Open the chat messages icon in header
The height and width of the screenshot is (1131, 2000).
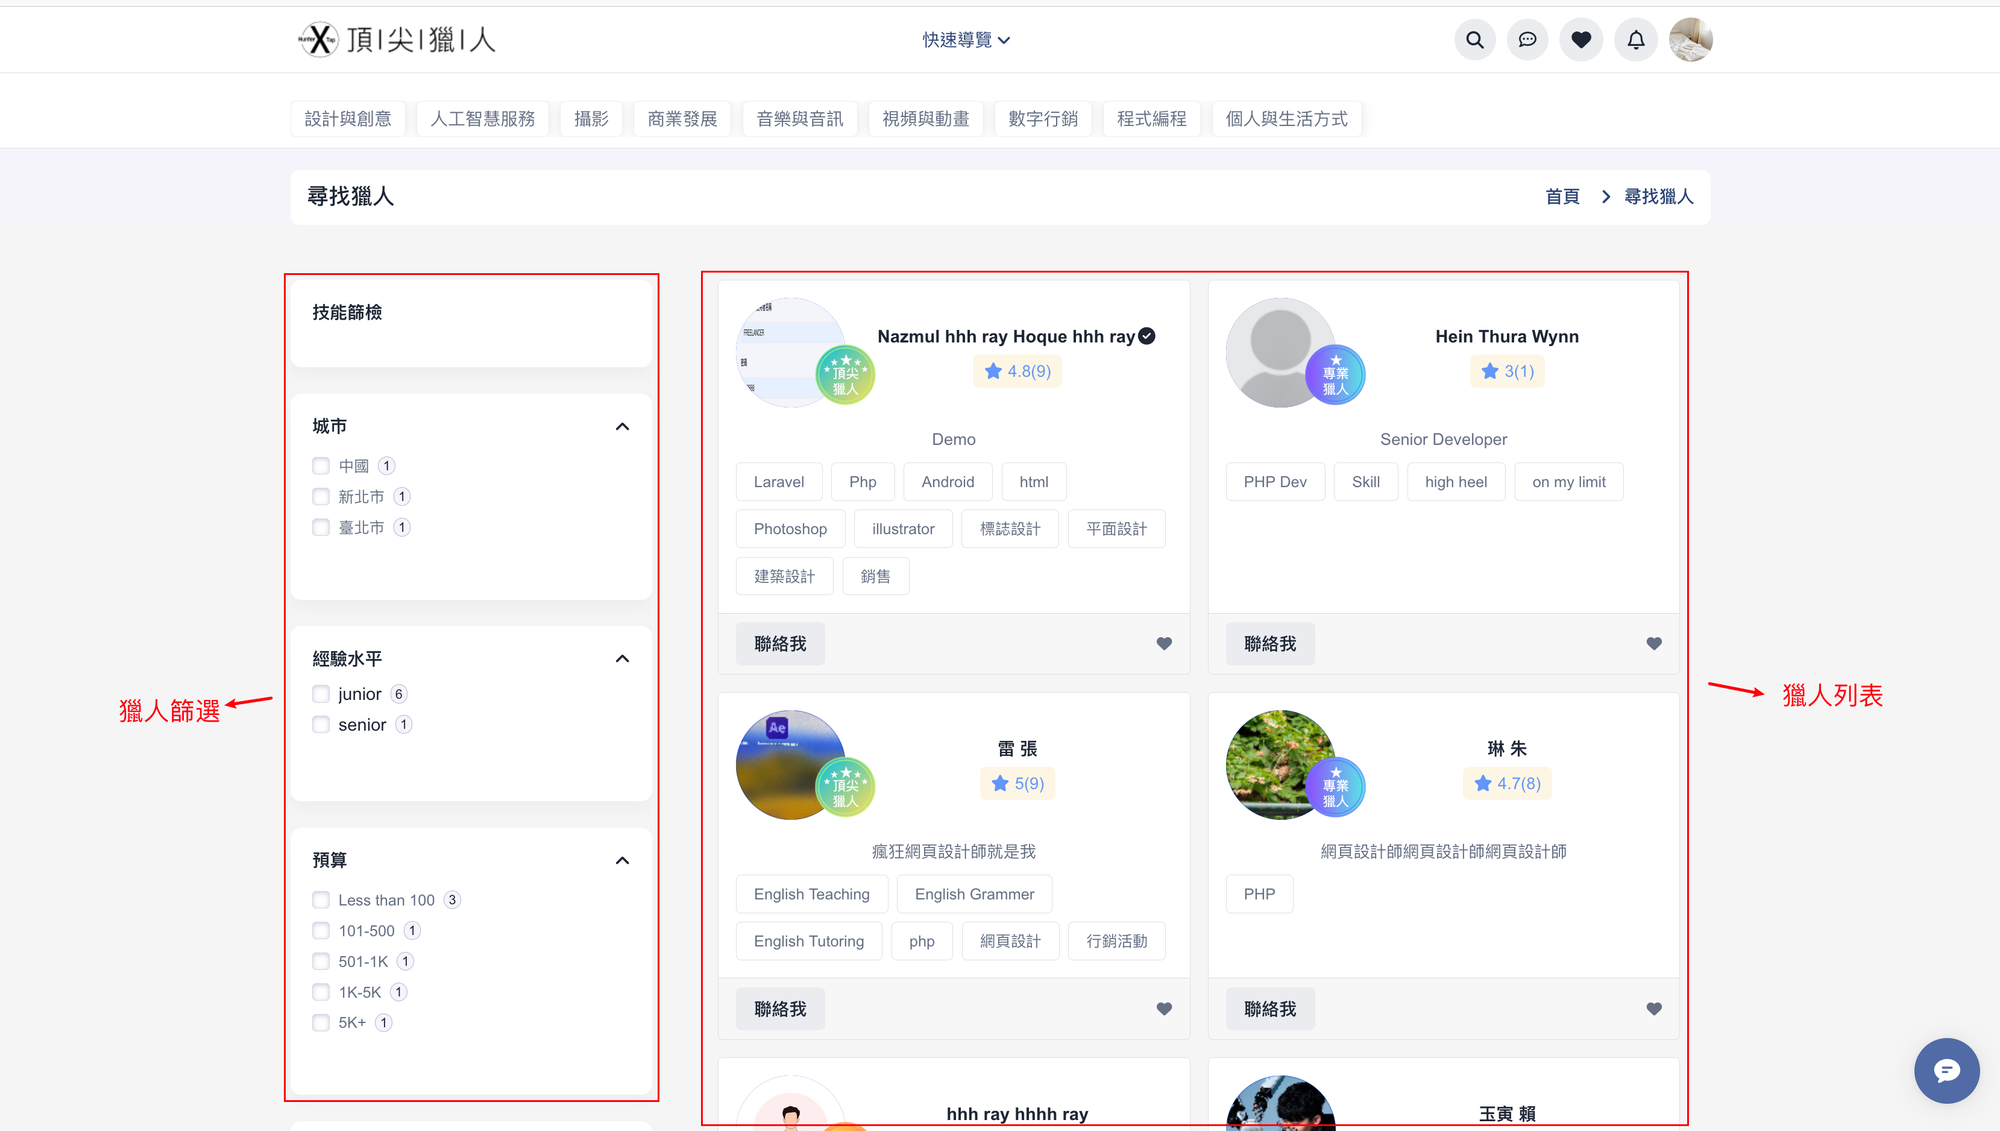point(1527,40)
